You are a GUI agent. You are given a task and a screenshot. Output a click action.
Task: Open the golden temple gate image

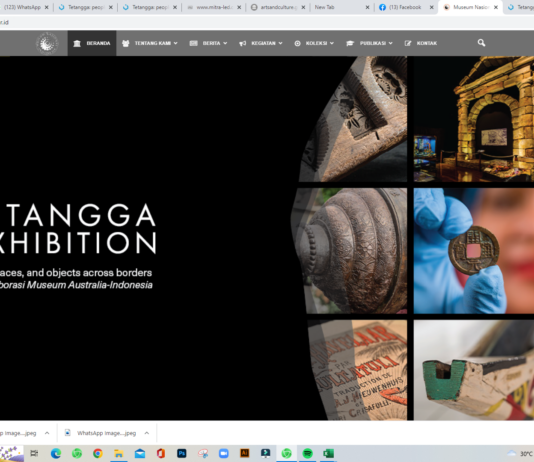pyautogui.click(x=474, y=119)
